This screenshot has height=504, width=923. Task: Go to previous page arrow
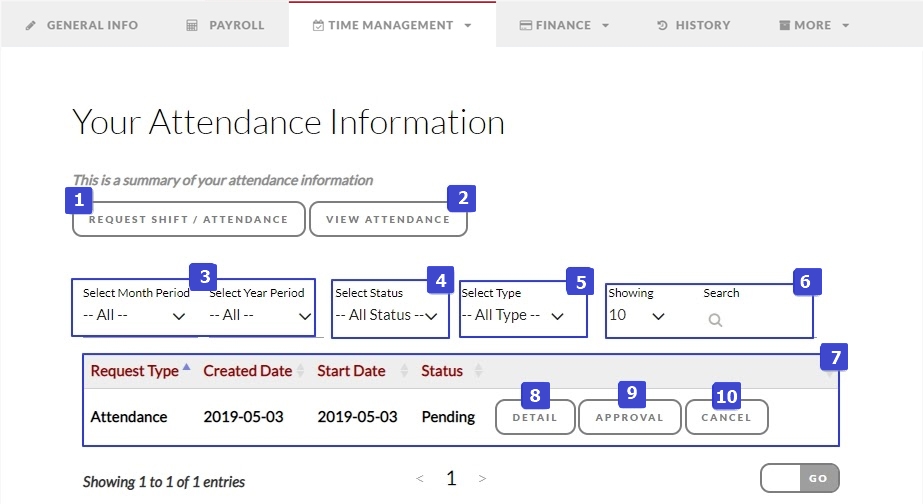420,480
